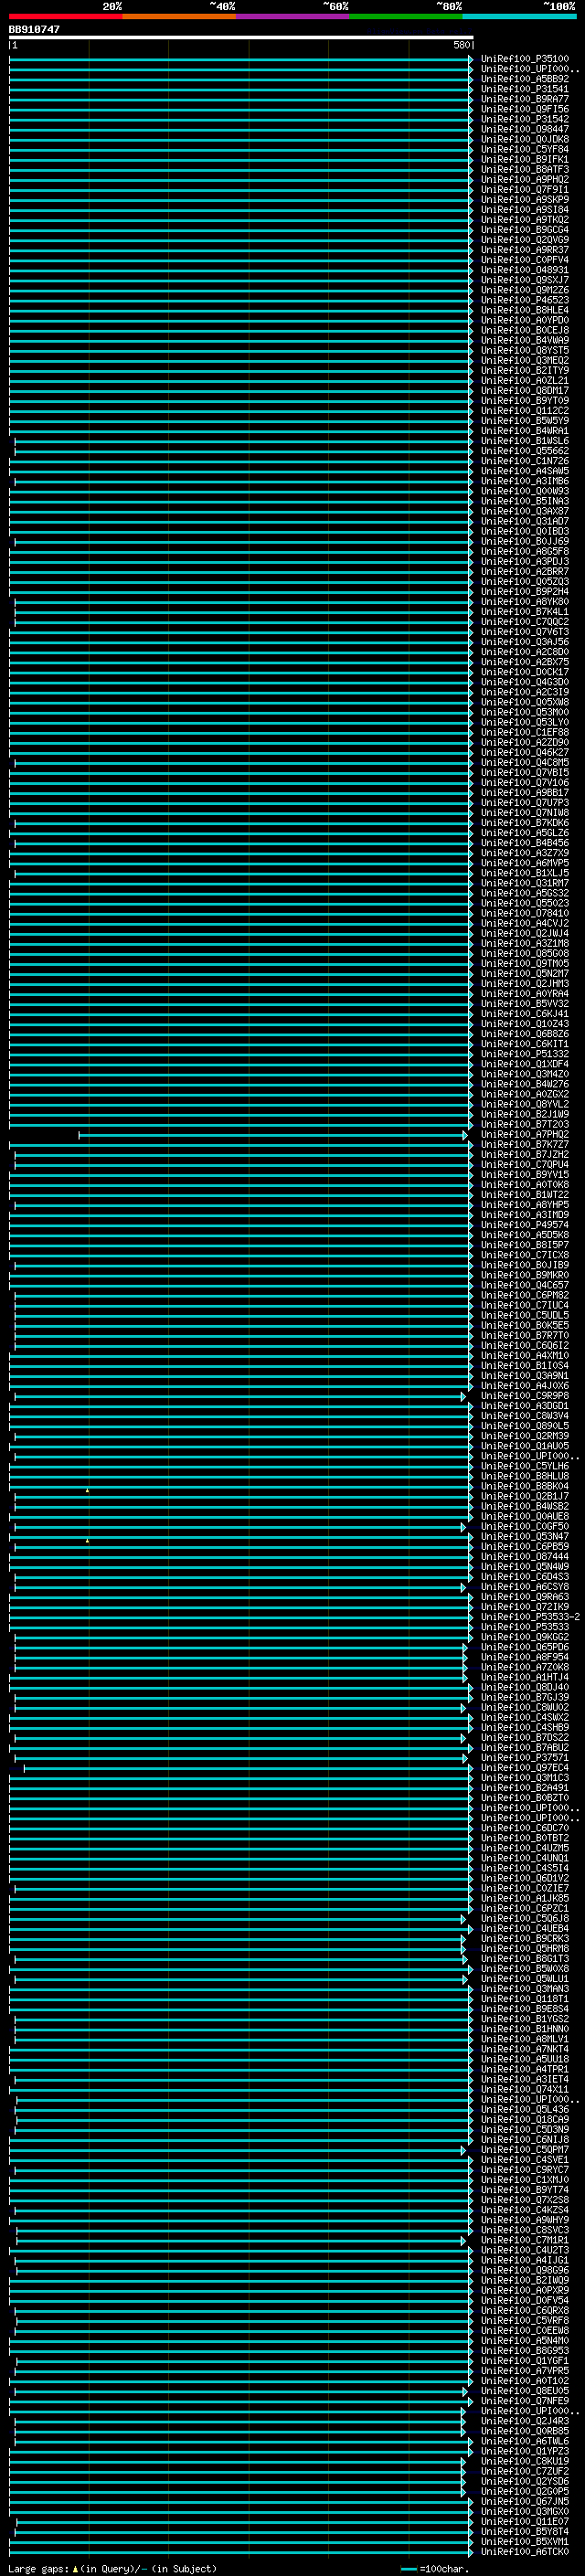Select hit label UniRef100_O48931
Image resolution: width=585 pixels, height=2576 pixels.
(524, 270)
